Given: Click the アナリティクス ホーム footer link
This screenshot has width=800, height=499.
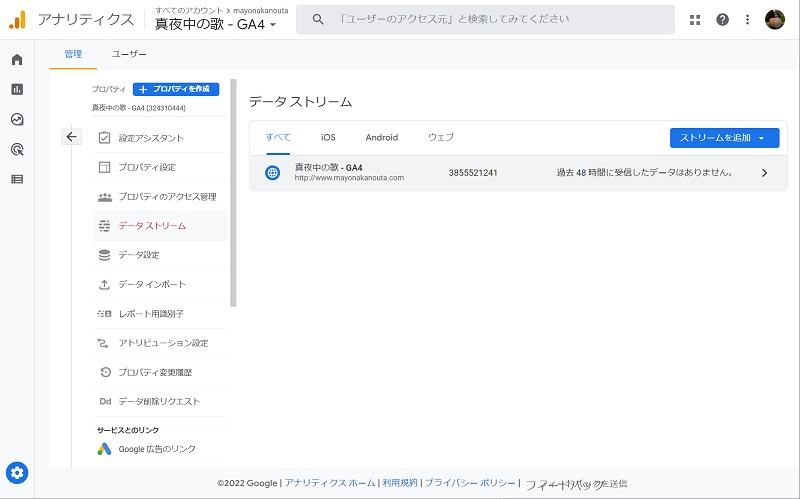Looking at the screenshot, I should [x=330, y=483].
